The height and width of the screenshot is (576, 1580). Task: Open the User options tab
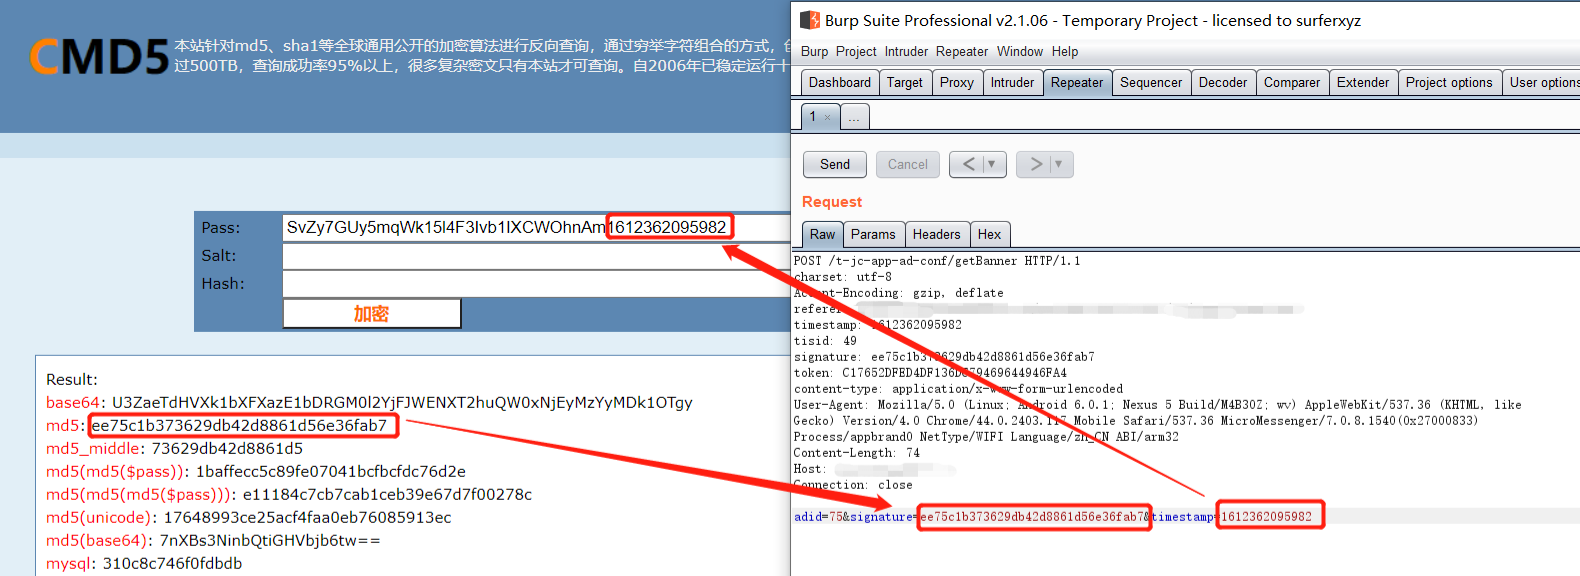tap(1542, 82)
